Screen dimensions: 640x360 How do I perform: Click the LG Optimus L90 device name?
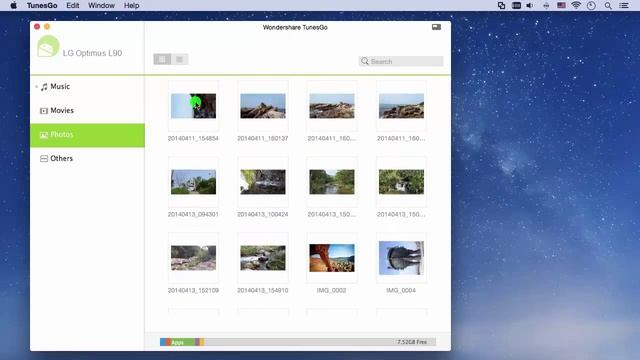[92, 53]
